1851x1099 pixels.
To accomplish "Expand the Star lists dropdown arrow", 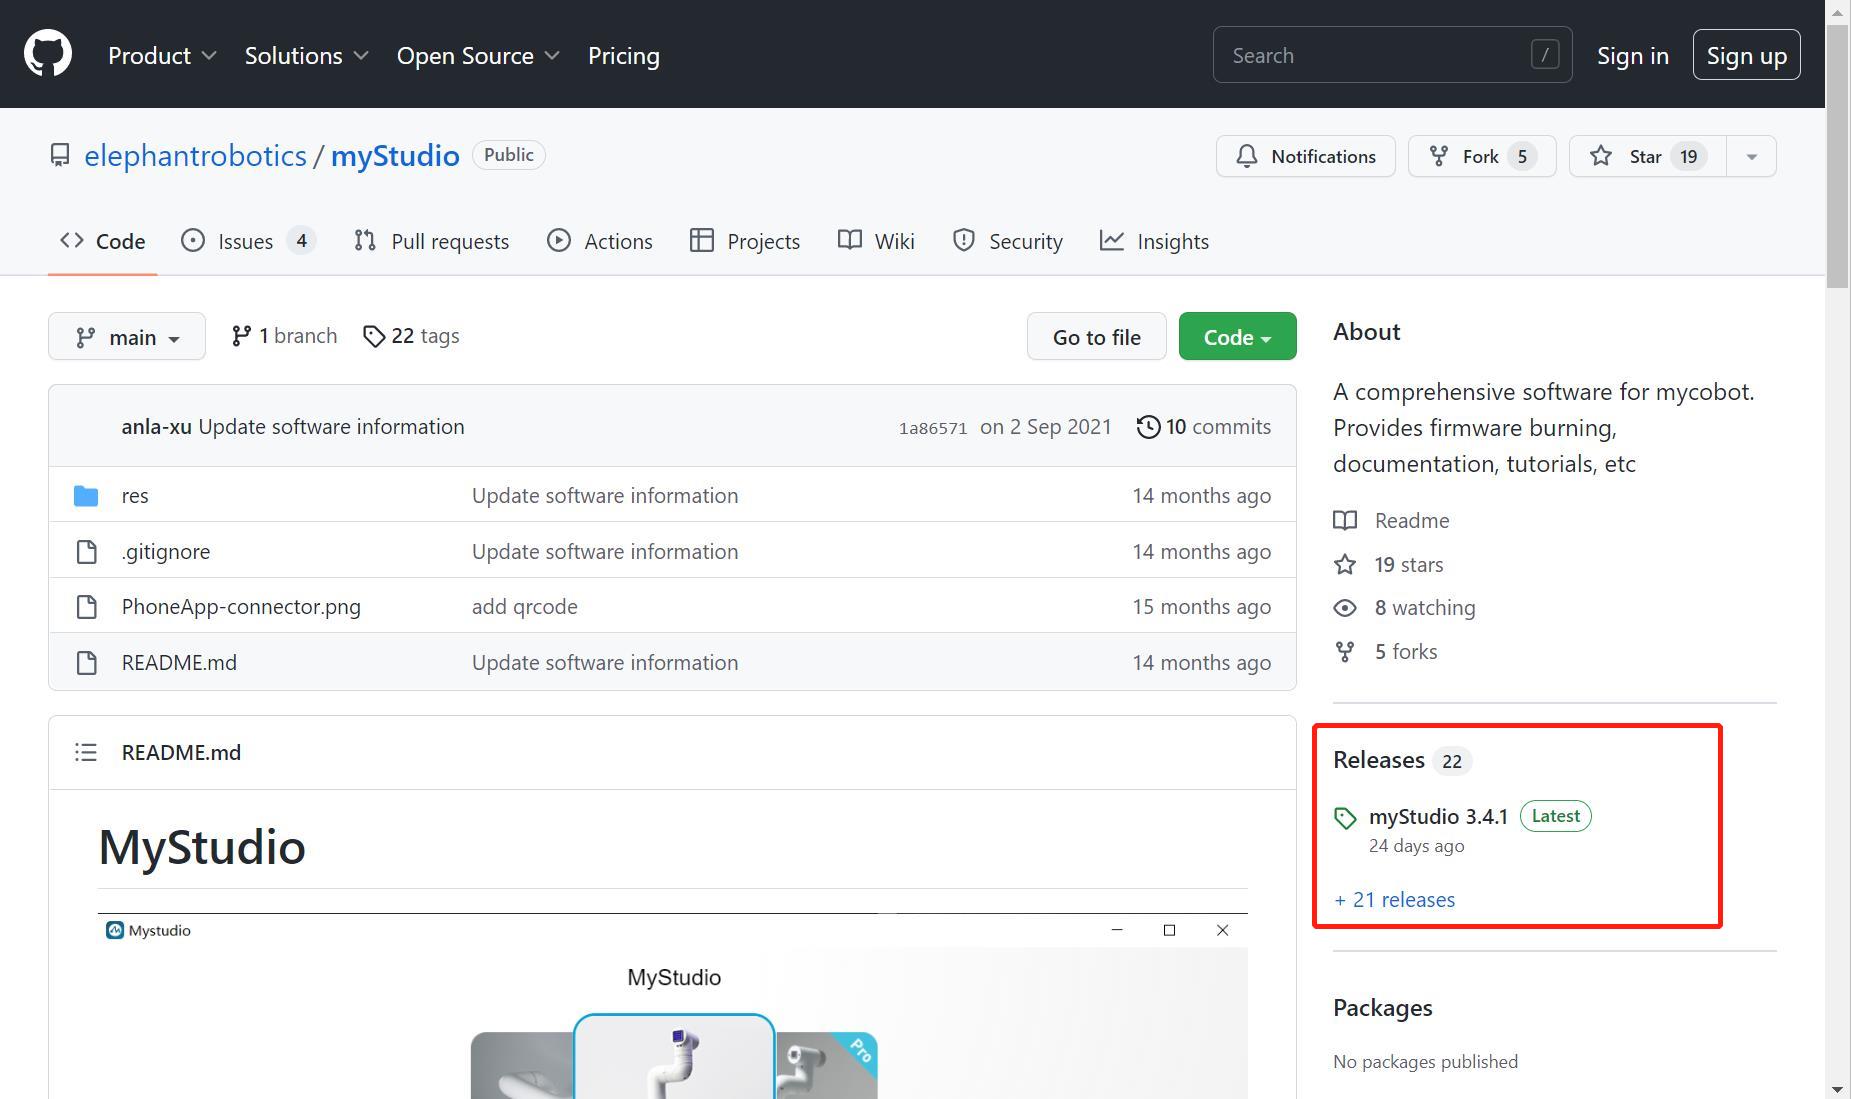I will tap(1751, 157).
